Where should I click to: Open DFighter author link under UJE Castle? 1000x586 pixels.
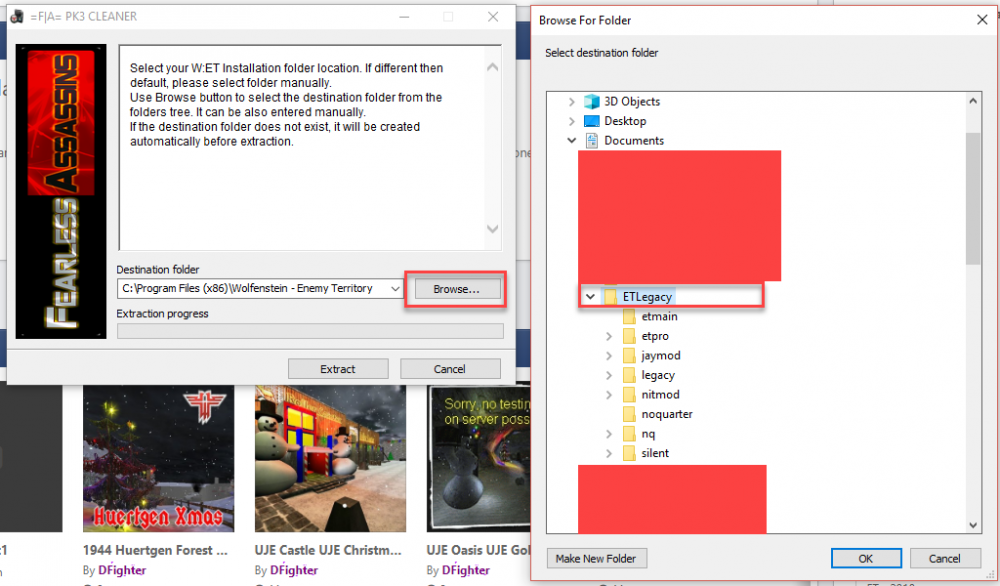[293, 570]
